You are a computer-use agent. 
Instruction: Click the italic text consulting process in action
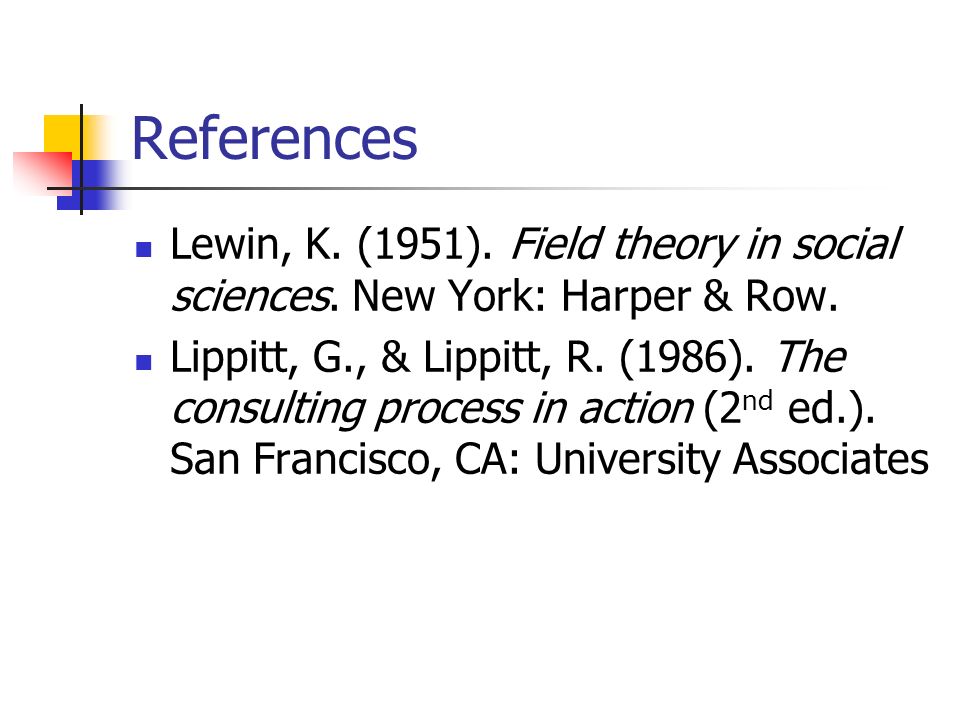(433, 410)
